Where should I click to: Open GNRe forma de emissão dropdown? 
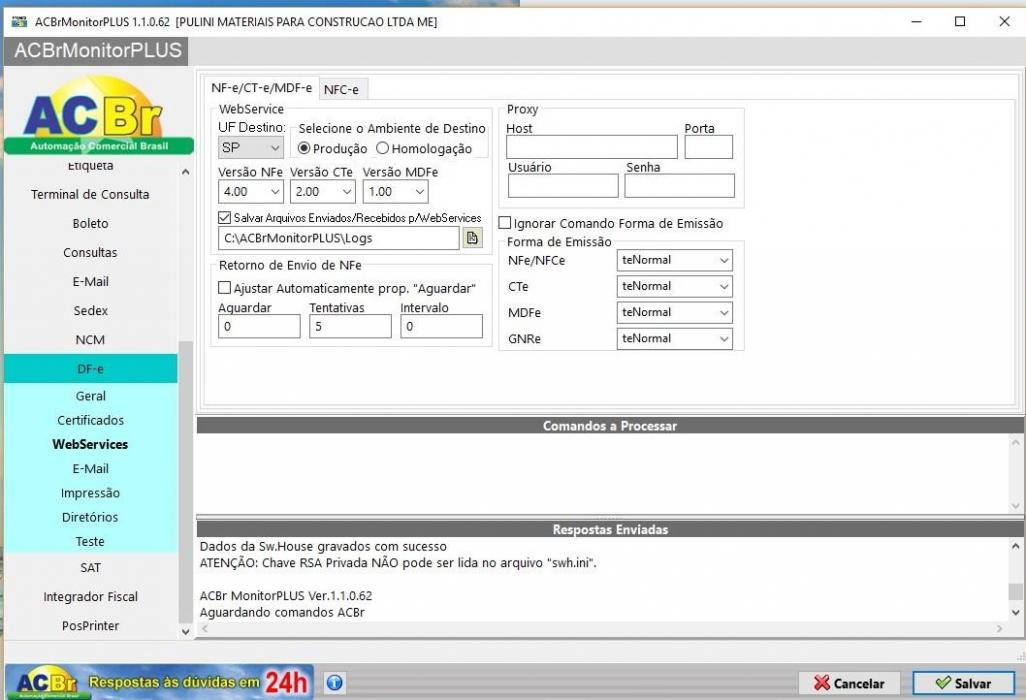click(675, 338)
